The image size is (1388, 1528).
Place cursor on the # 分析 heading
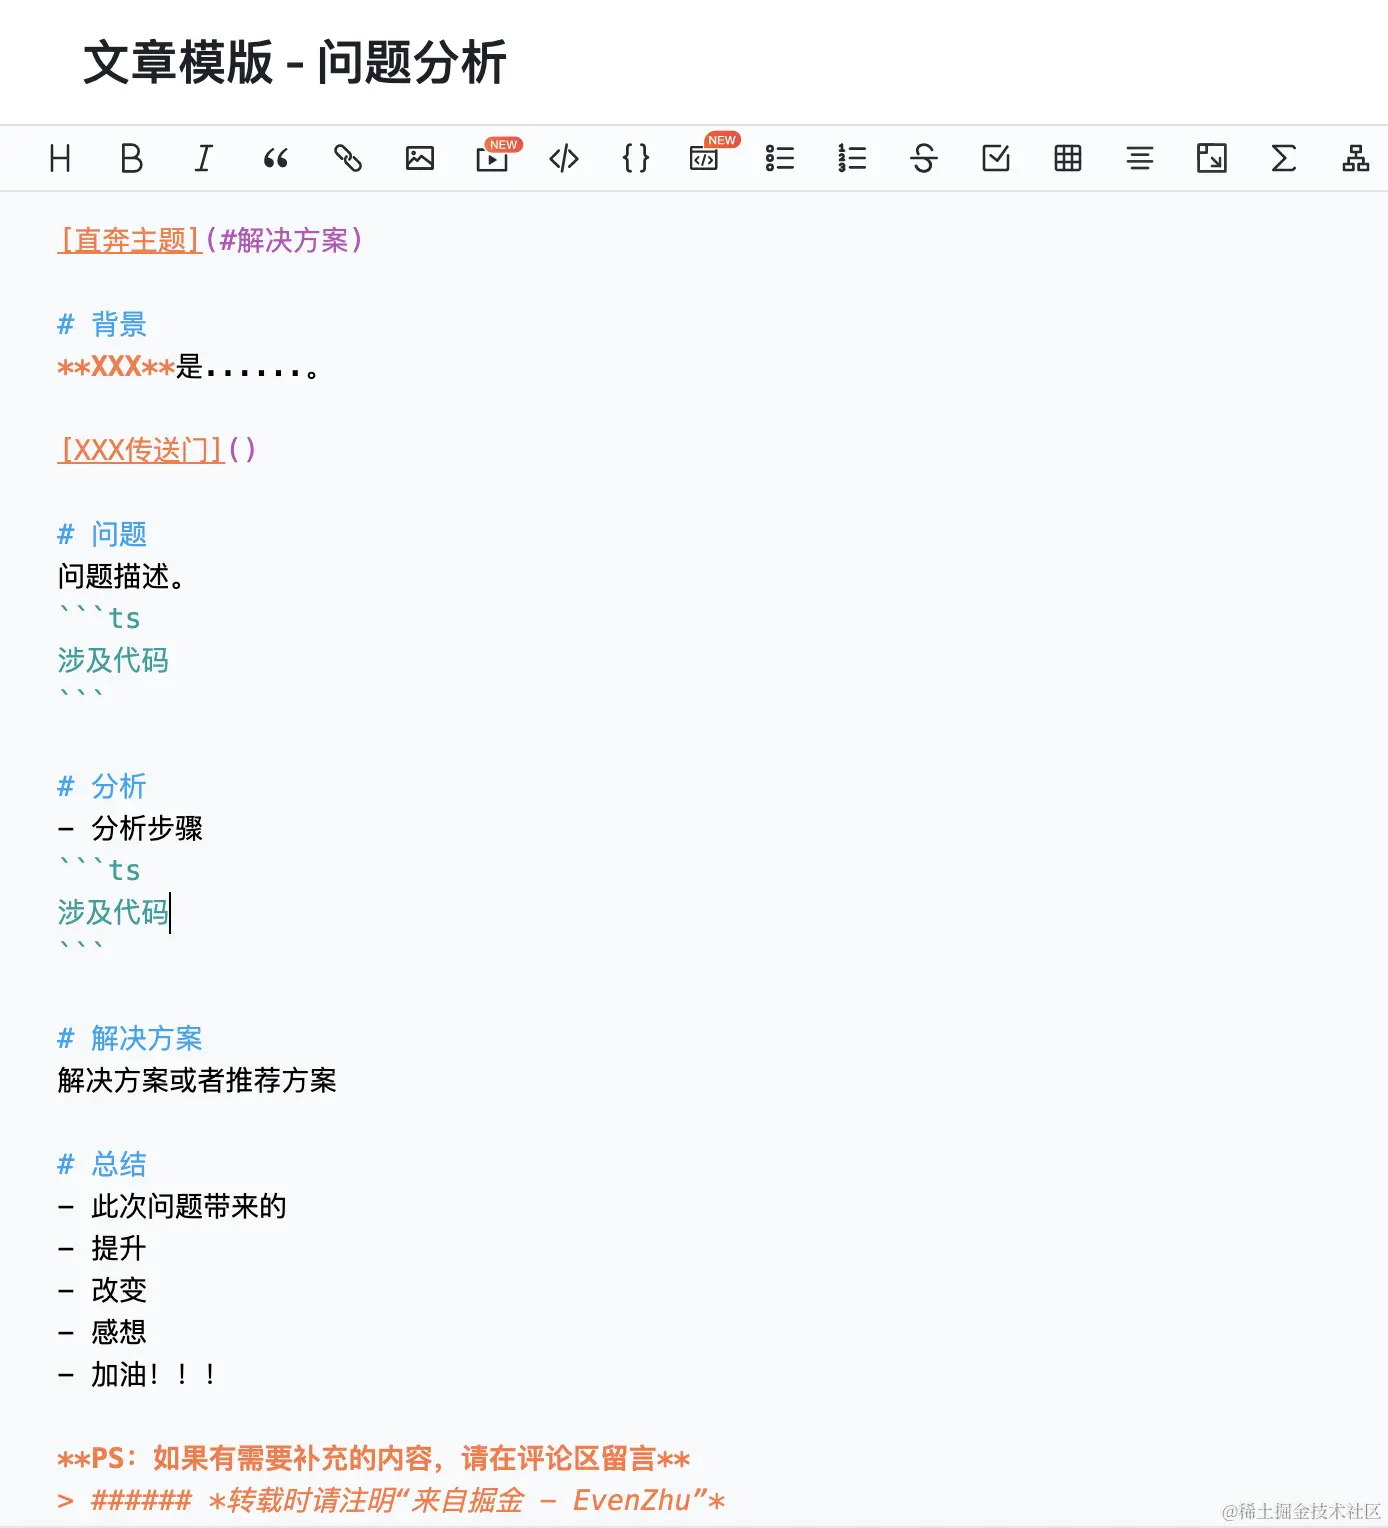click(x=102, y=787)
